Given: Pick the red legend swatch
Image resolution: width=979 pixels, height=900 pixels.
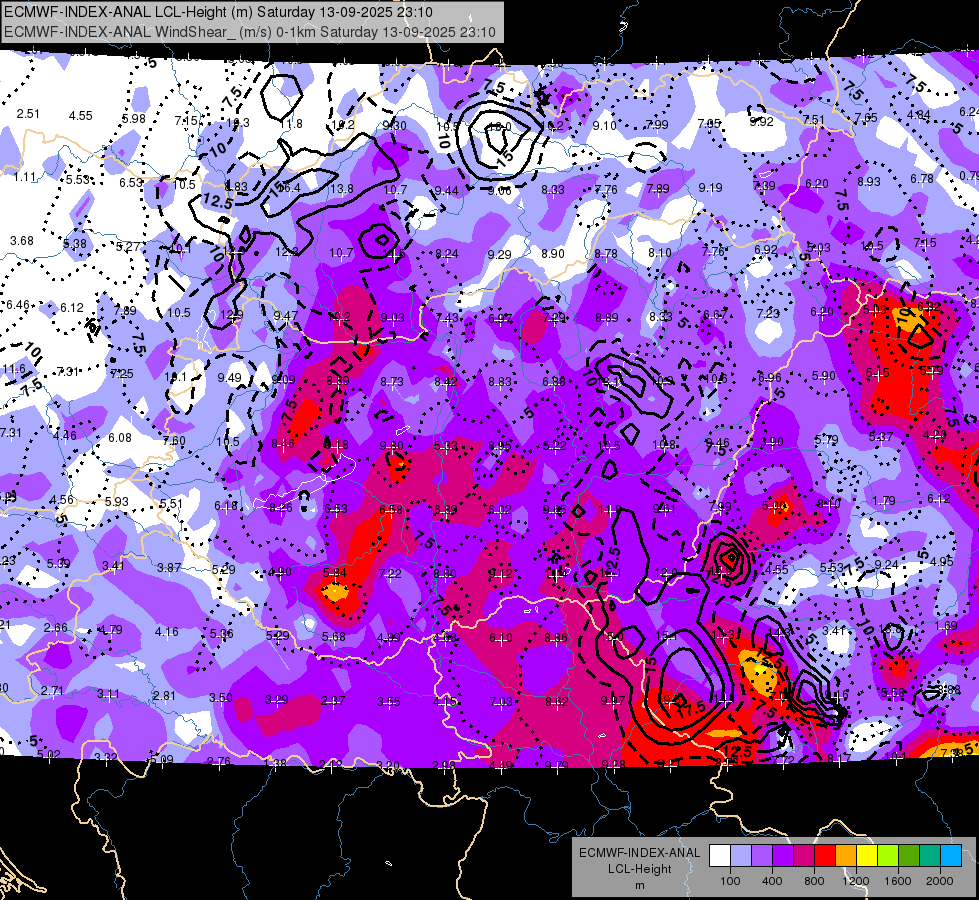Looking at the screenshot, I should pos(825,856).
